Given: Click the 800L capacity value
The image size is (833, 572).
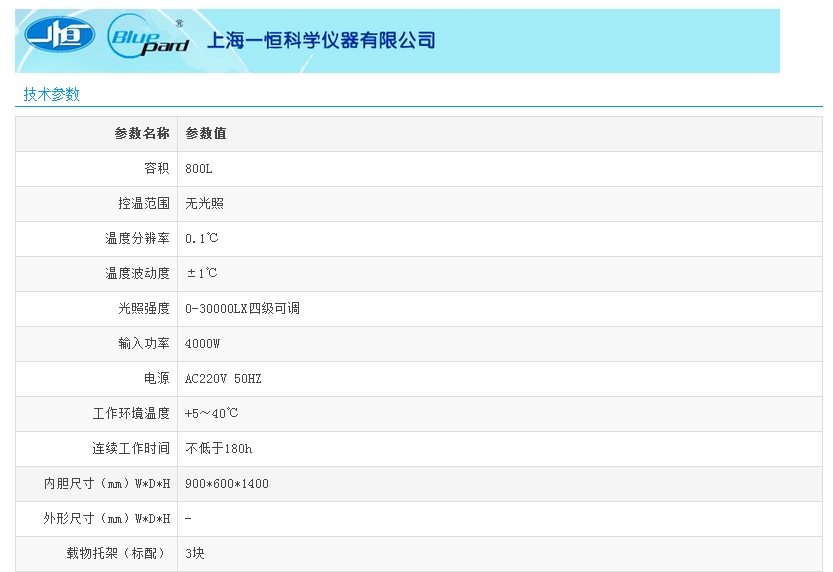Looking at the screenshot, I should click(x=199, y=169).
